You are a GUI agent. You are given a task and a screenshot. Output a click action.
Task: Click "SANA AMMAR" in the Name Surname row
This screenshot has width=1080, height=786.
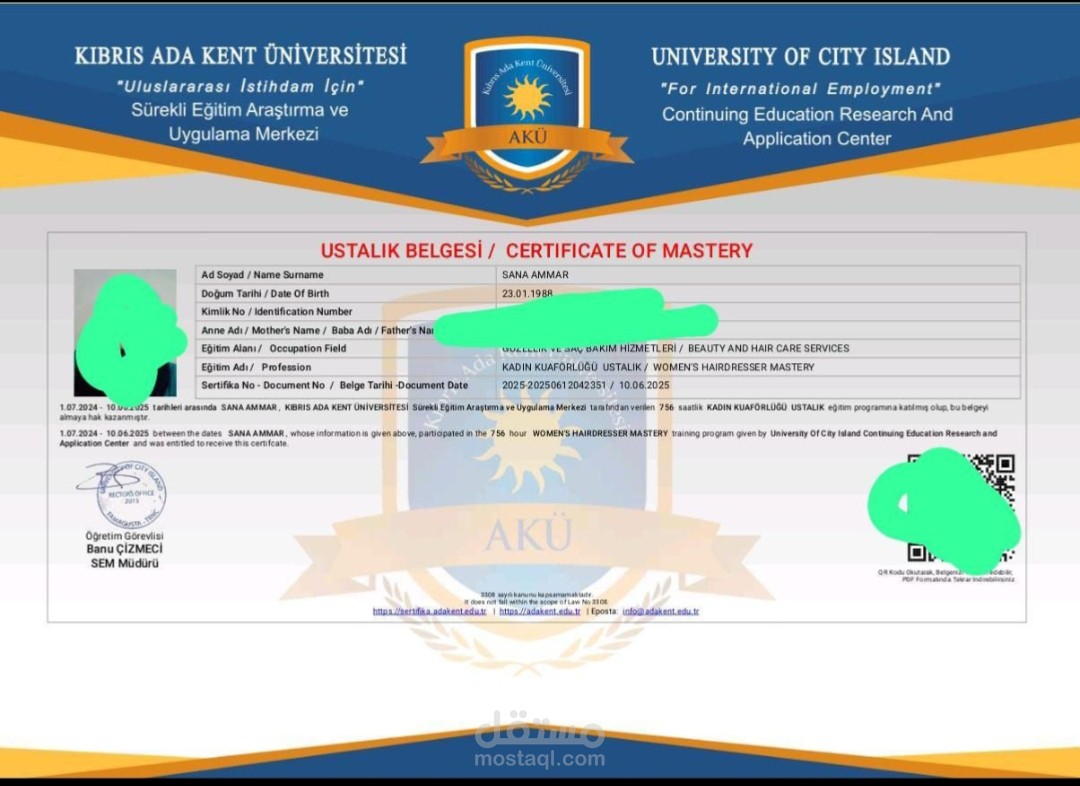tap(535, 275)
